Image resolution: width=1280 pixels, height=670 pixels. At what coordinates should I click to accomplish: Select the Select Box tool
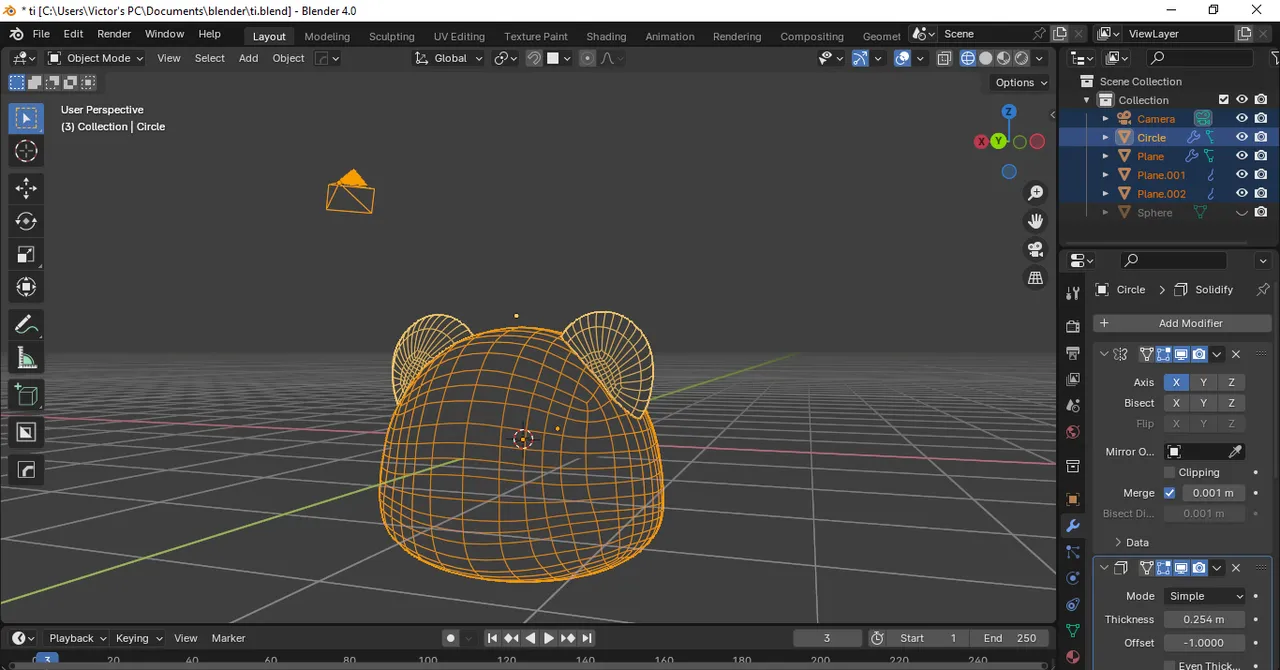26,118
